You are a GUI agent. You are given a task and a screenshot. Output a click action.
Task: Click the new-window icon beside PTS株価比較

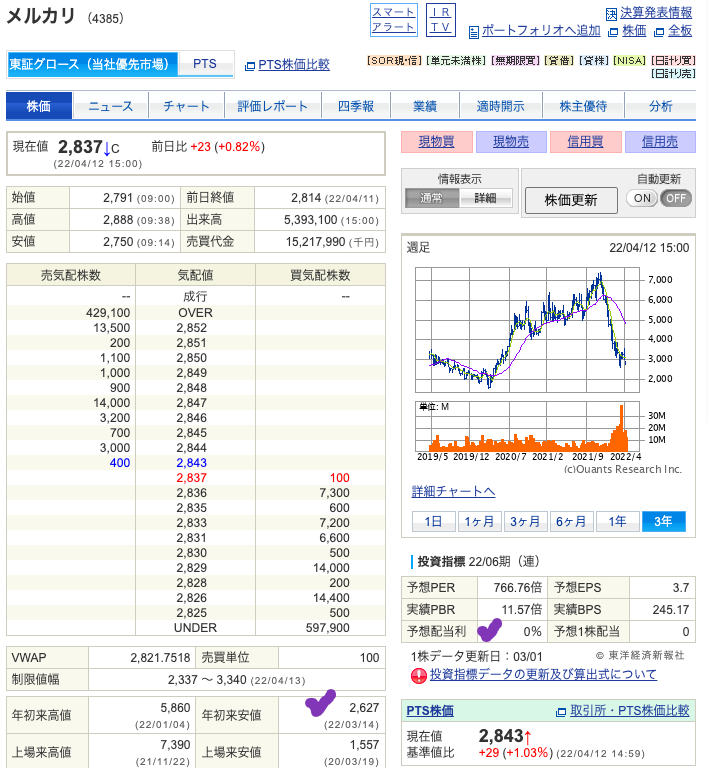point(250,66)
